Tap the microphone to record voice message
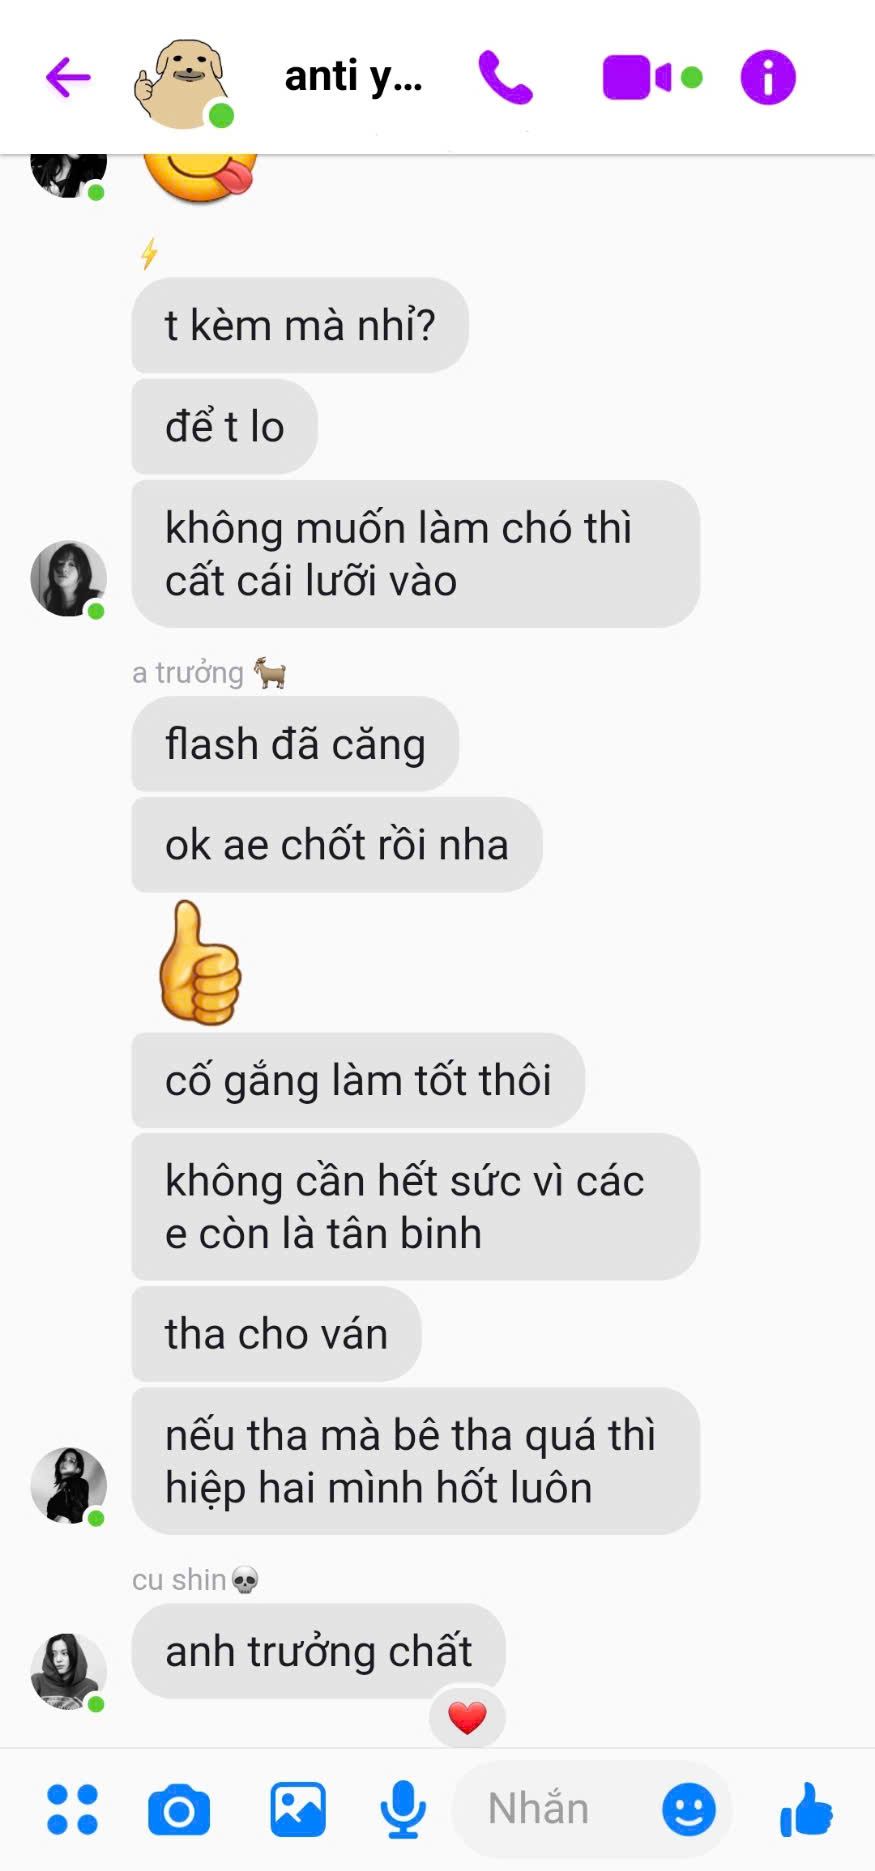This screenshot has width=875, height=1871. click(403, 1809)
